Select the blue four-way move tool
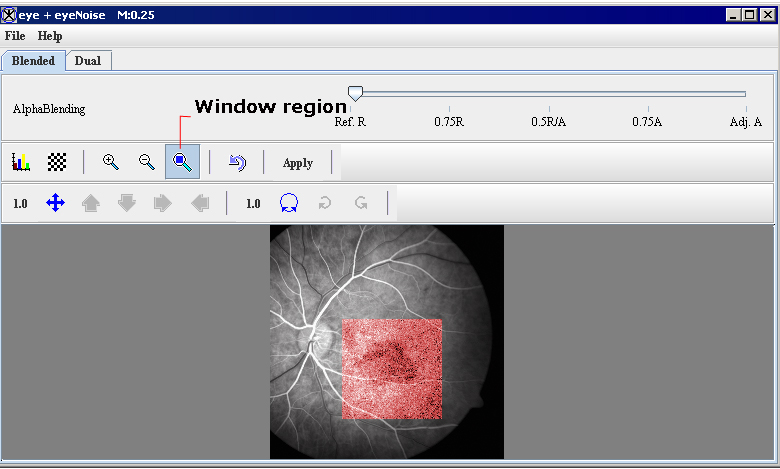This screenshot has height=469, width=780. click(x=56, y=203)
